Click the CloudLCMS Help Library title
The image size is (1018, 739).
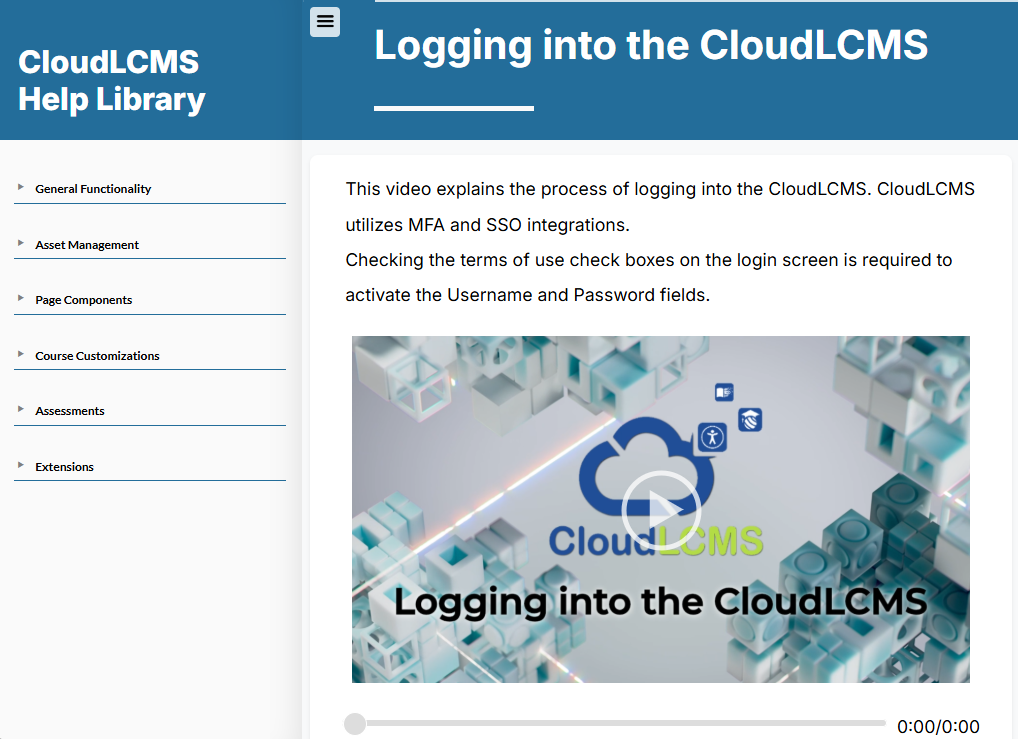[x=108, y=80]
